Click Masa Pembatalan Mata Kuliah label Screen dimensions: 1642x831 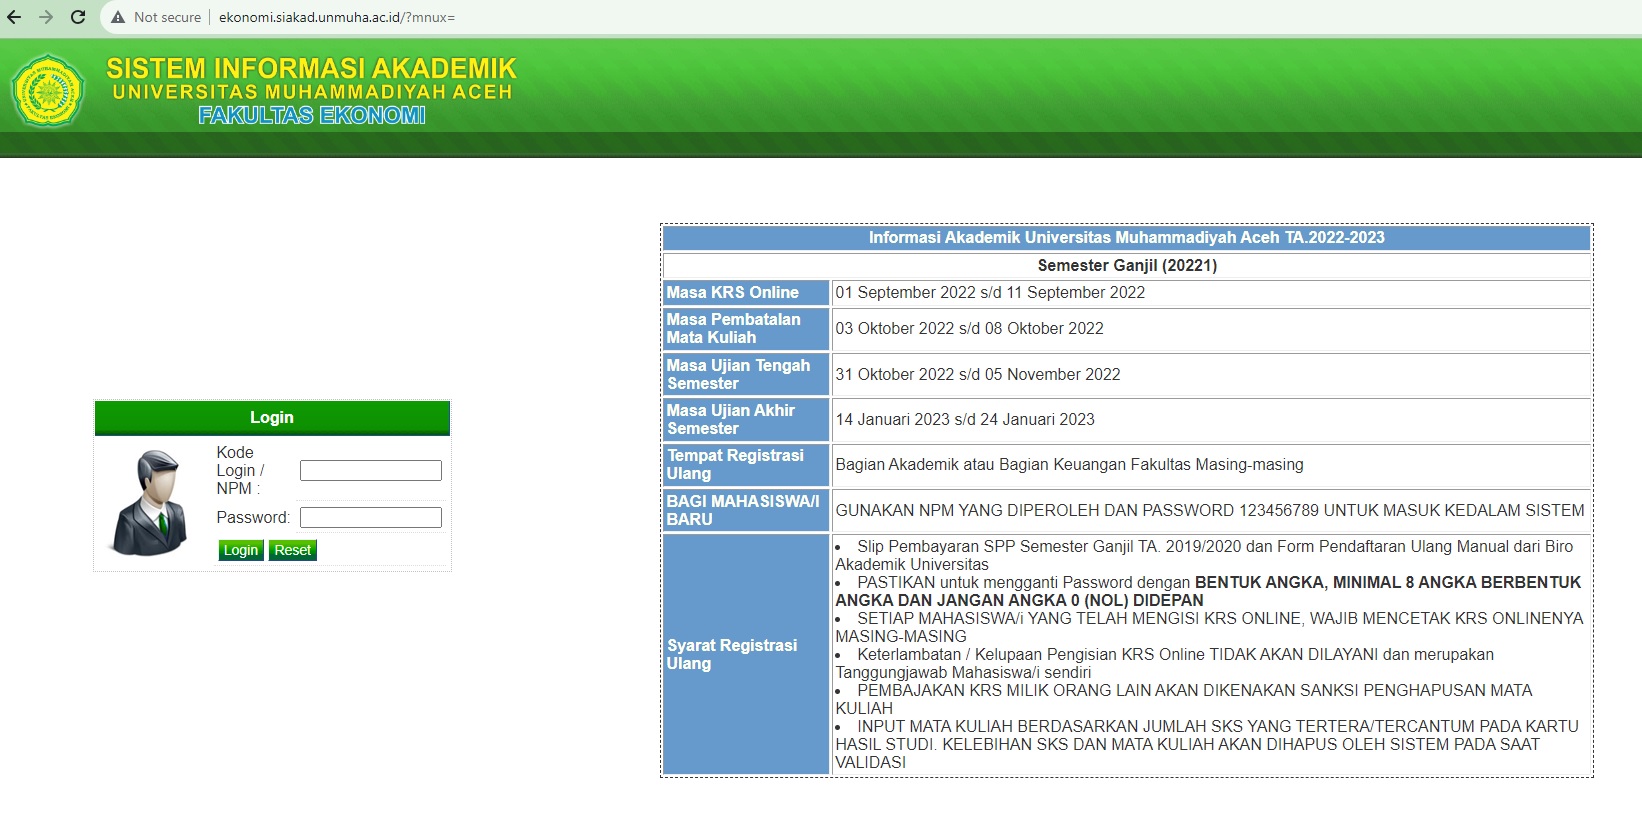tap(746, 329)
